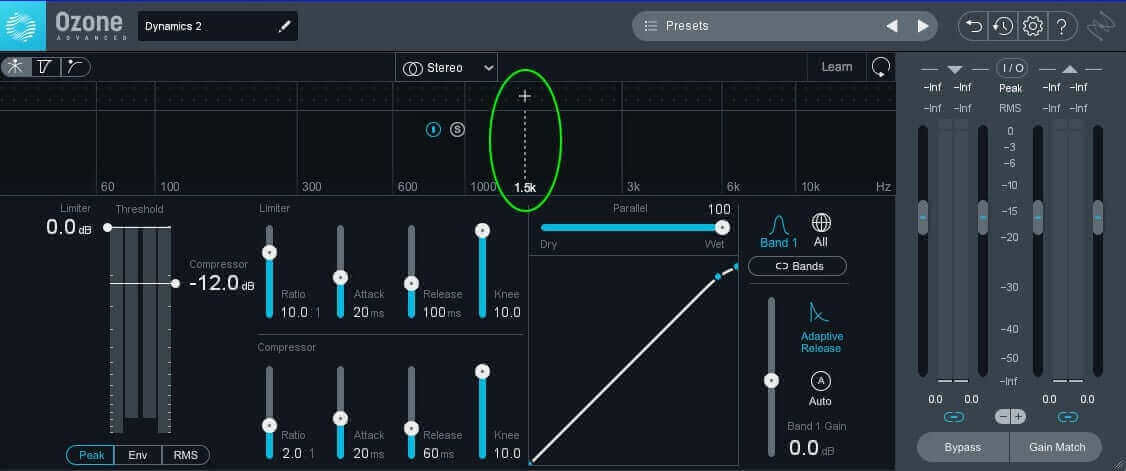Open the help question mark icon
The height and width of the screenshot is (471, 1126).
[1062, 27]
